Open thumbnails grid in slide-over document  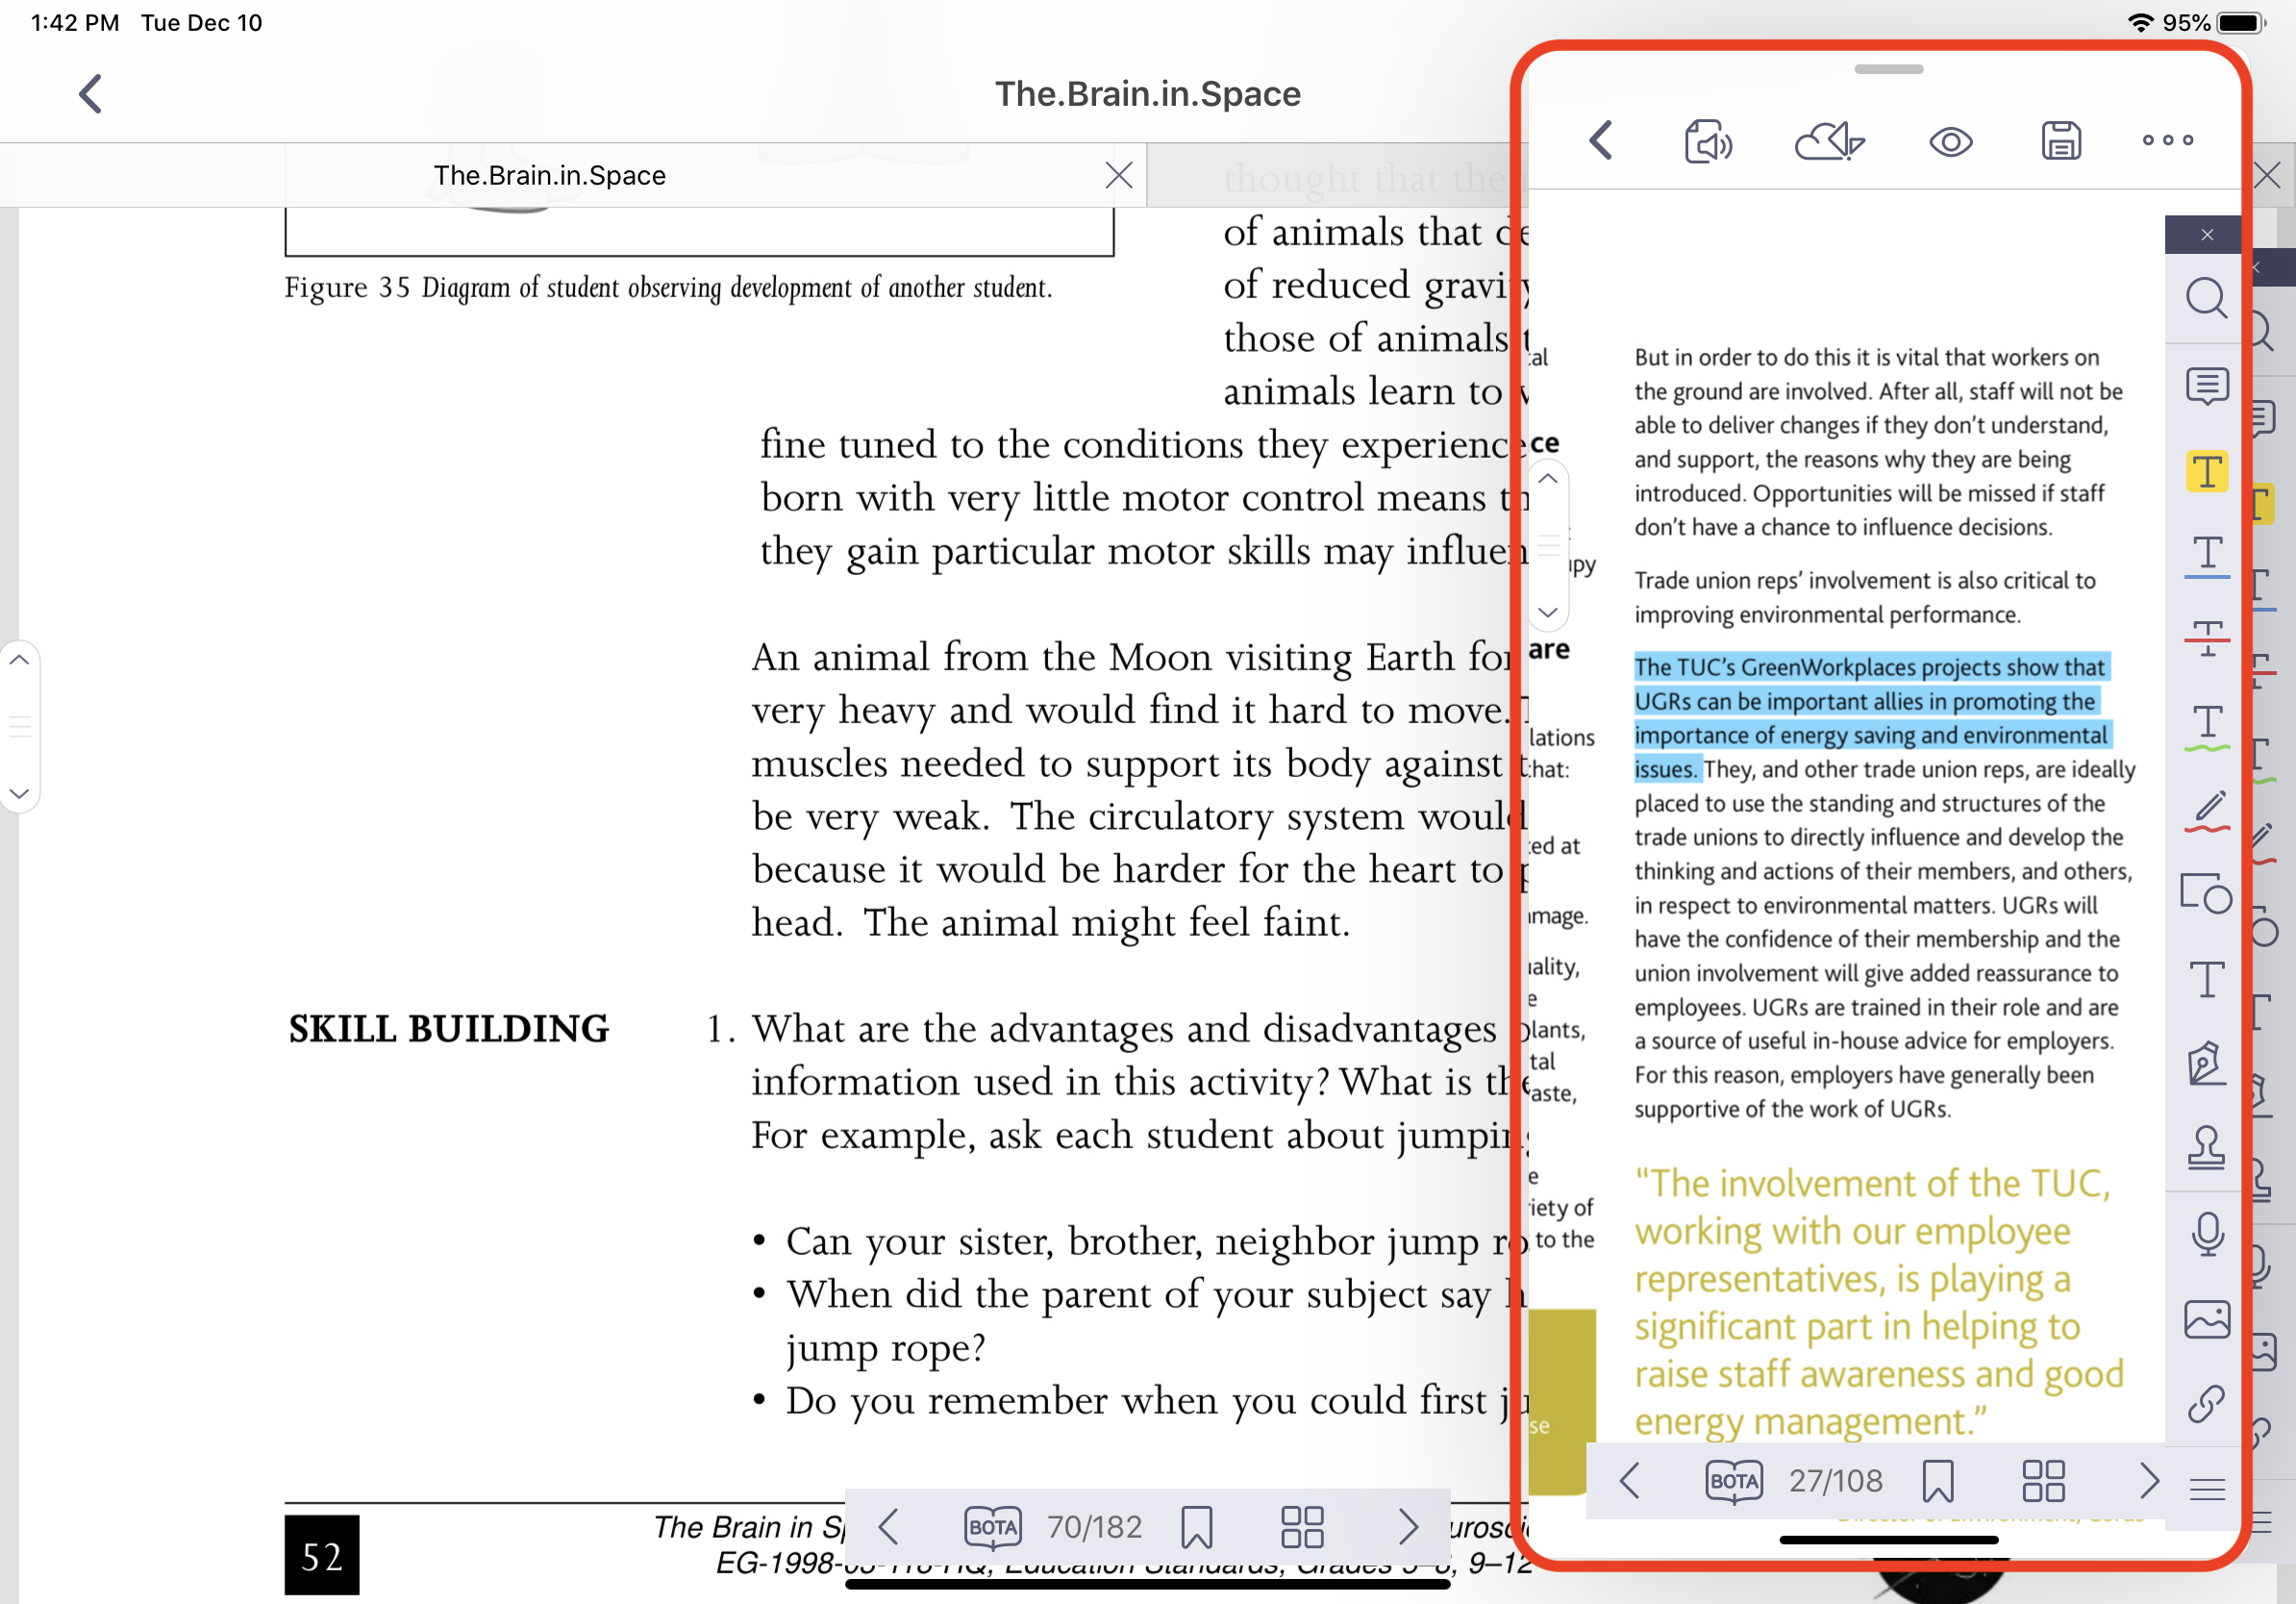point(2043,1481)
